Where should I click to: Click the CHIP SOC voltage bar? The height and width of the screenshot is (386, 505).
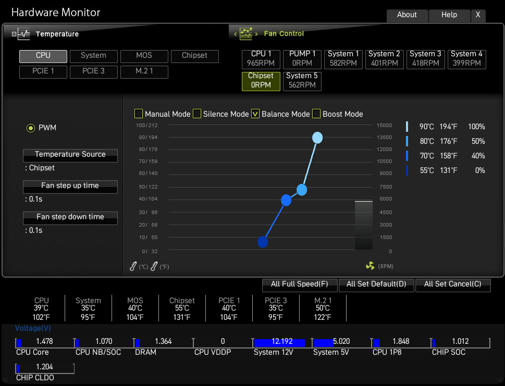tap(460, 342)
